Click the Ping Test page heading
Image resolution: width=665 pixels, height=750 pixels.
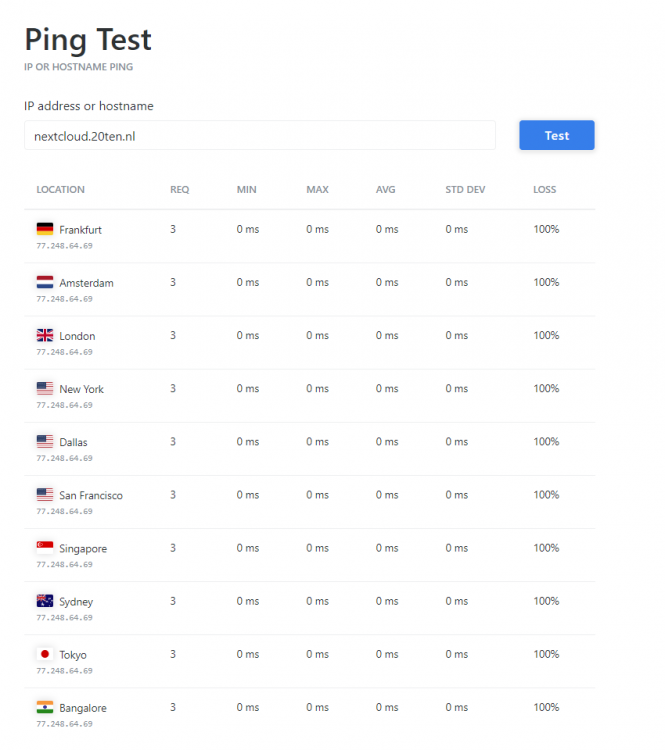point(88,40)
